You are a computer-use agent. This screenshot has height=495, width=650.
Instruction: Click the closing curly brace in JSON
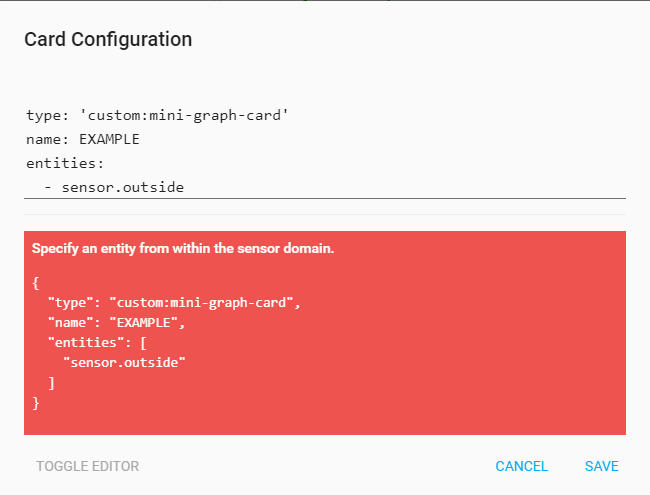coord(36,403)
